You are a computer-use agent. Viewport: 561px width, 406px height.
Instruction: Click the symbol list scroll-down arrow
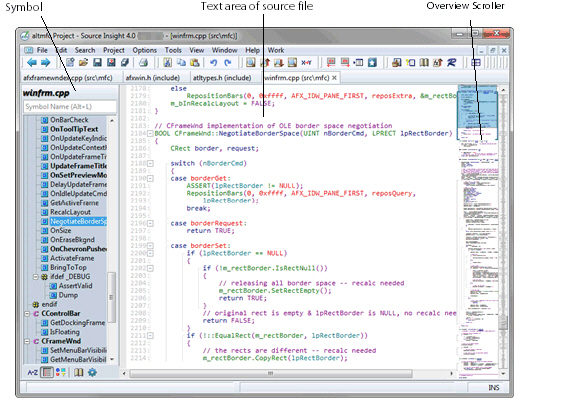coord(112,359)
